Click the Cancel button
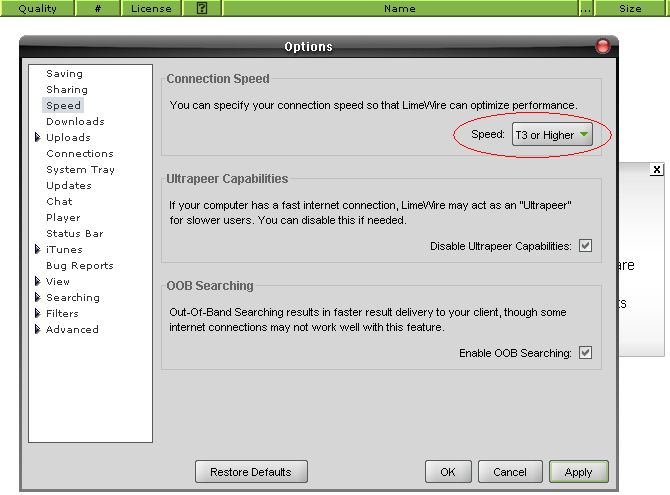The width and height of the screenshot is (670, 495). coord(510,471)
